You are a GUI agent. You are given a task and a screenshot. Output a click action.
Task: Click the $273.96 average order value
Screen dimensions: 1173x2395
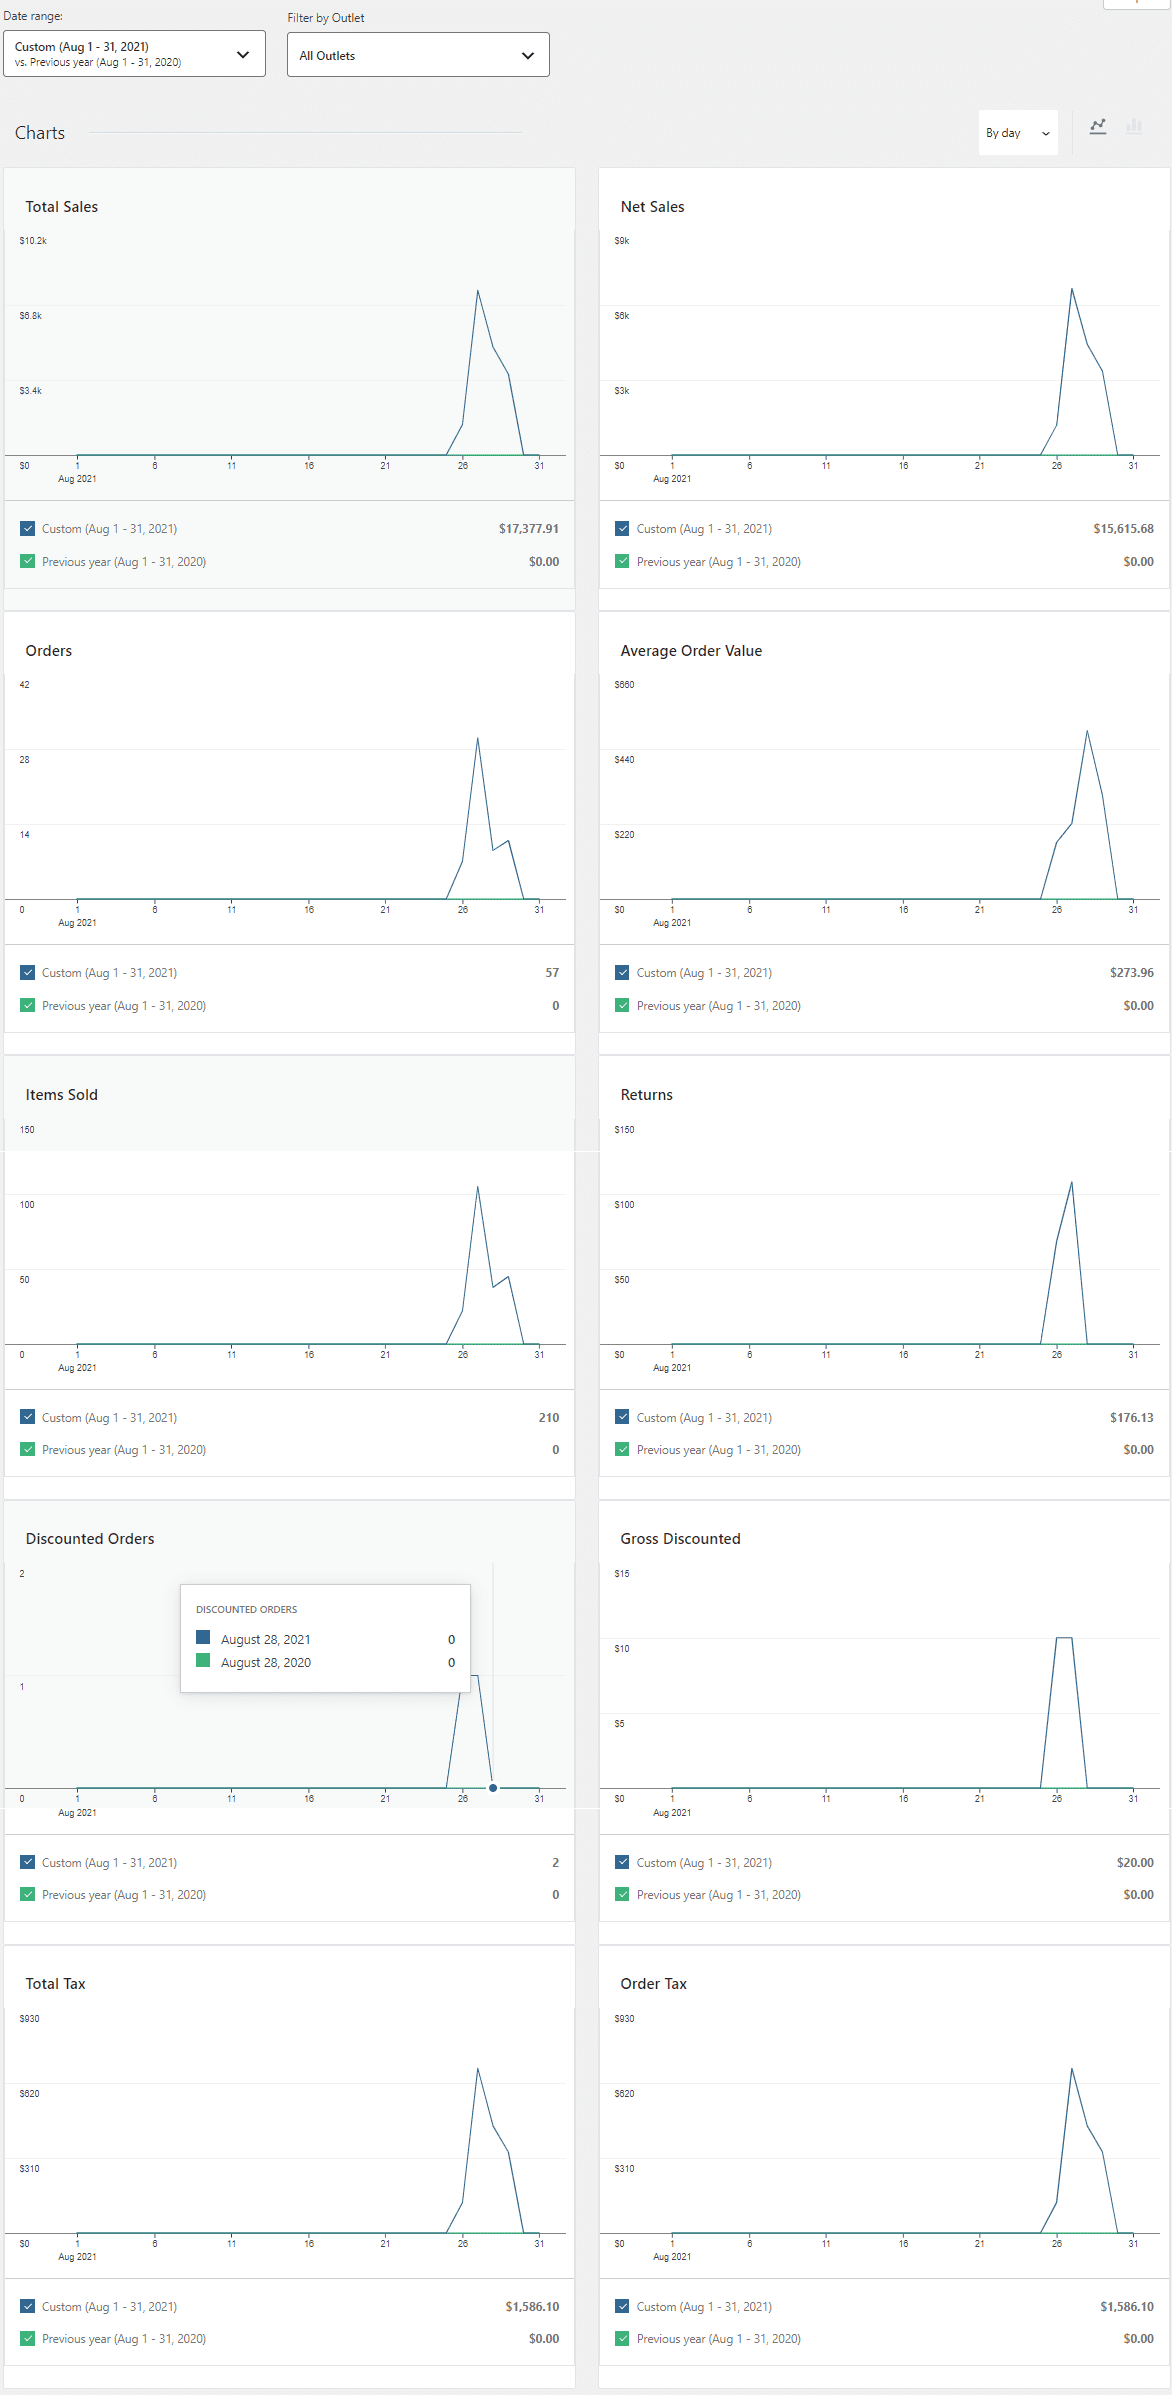pos(1132,973)
